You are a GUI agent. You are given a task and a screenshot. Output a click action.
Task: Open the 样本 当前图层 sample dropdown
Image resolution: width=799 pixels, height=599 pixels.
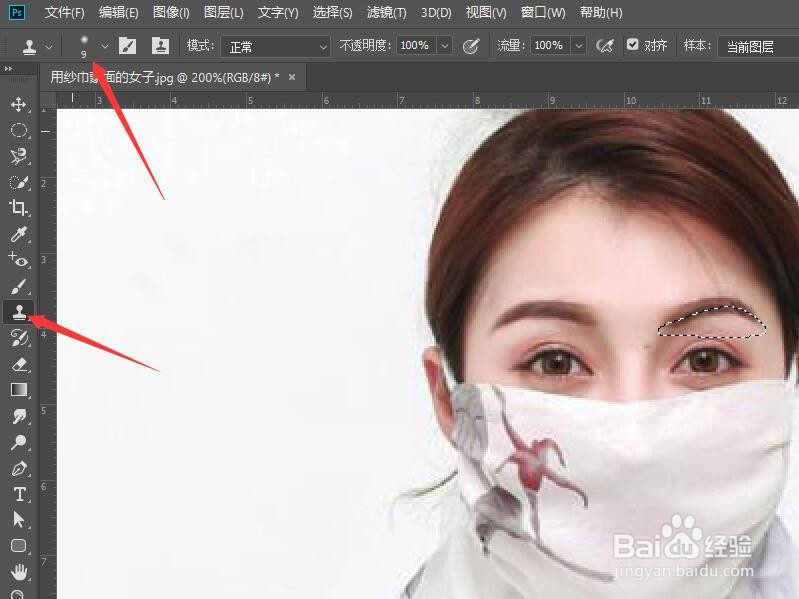[758, 47]
